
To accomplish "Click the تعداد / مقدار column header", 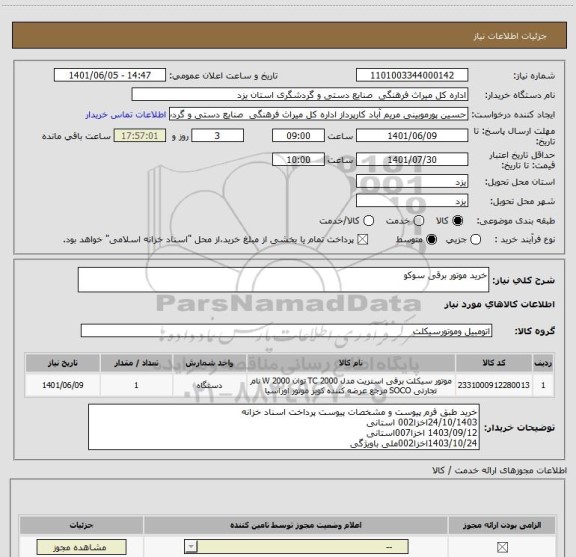I will tap(136, 363).
